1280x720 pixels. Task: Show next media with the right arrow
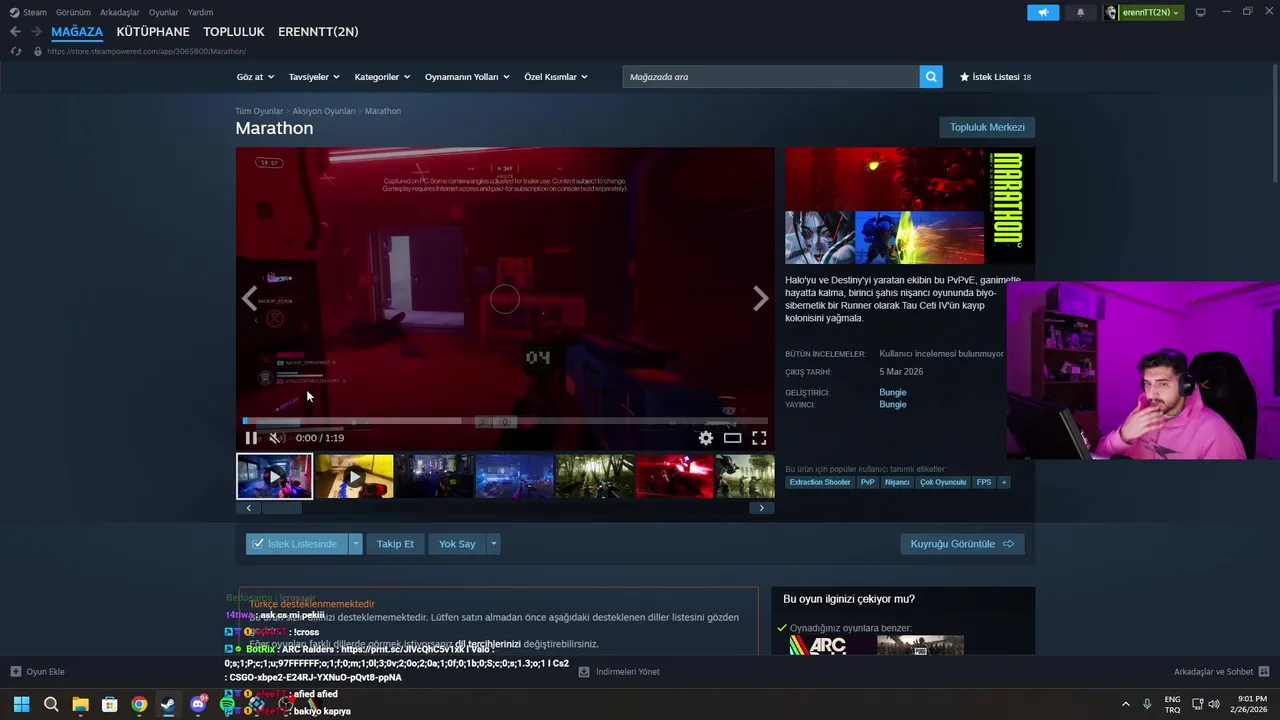point(760,298)
